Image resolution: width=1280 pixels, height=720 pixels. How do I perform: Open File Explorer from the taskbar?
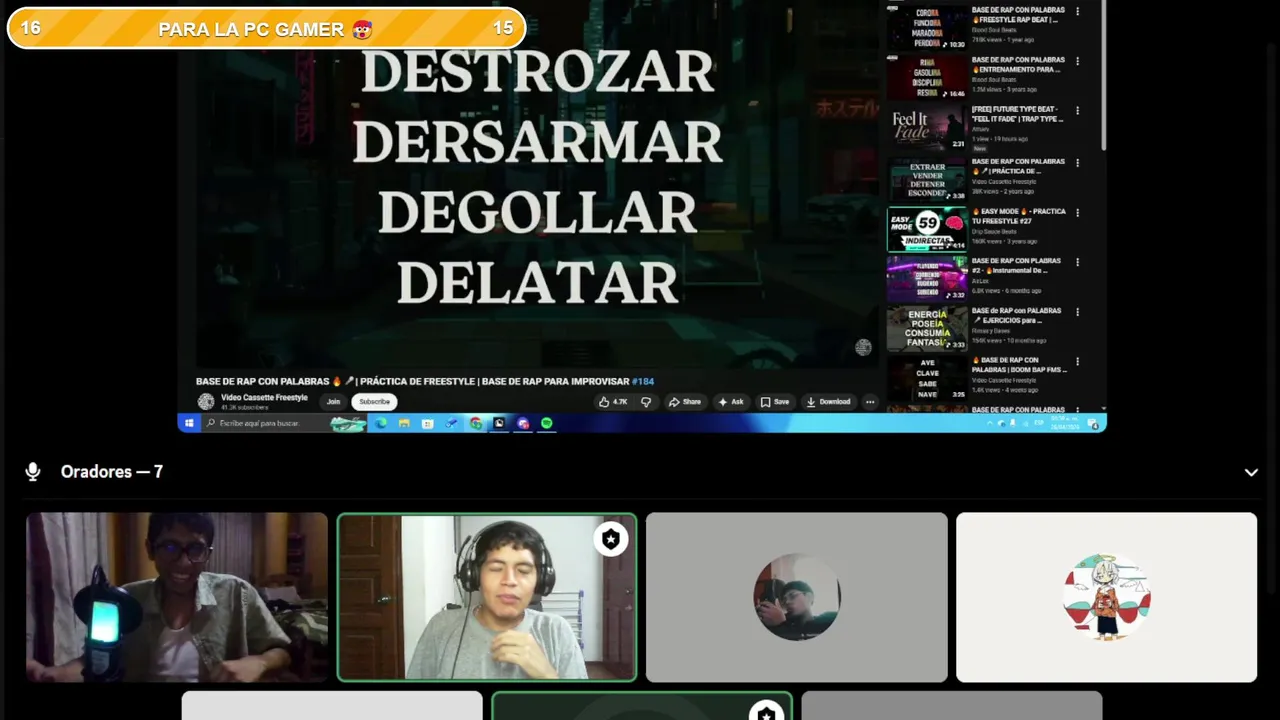[404, 424]
